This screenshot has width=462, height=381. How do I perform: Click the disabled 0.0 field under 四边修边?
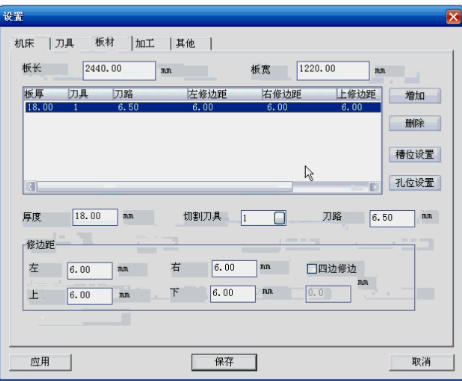tap(328, 294)
